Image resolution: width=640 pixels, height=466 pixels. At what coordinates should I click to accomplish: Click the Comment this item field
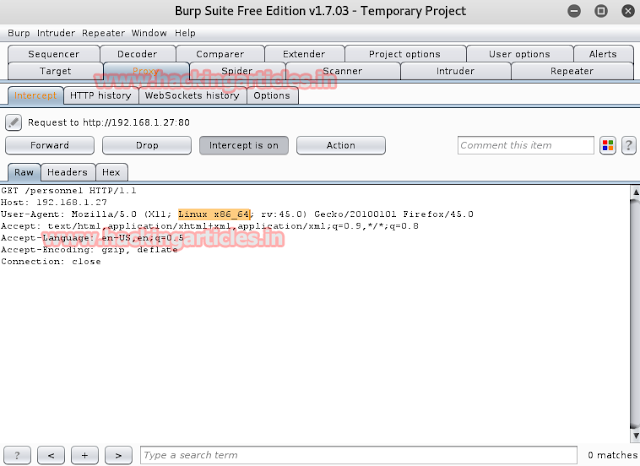tap(526, 145)
